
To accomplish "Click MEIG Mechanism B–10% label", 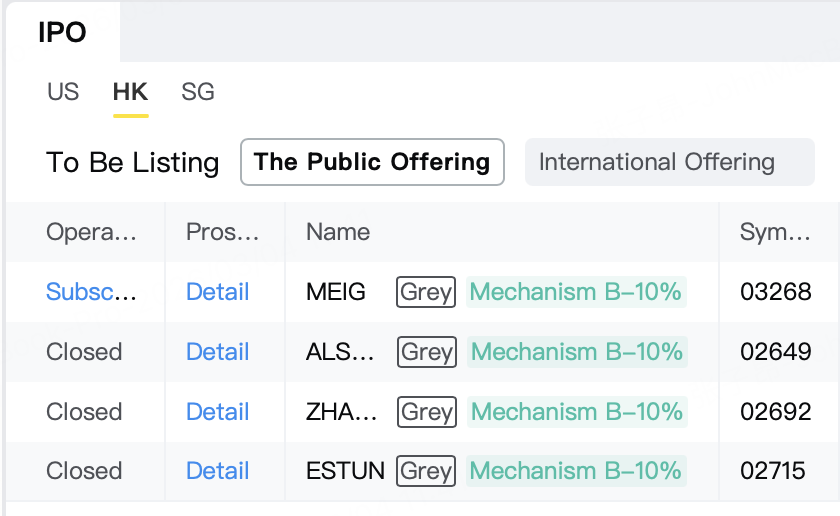I will (x=576, y=292).
